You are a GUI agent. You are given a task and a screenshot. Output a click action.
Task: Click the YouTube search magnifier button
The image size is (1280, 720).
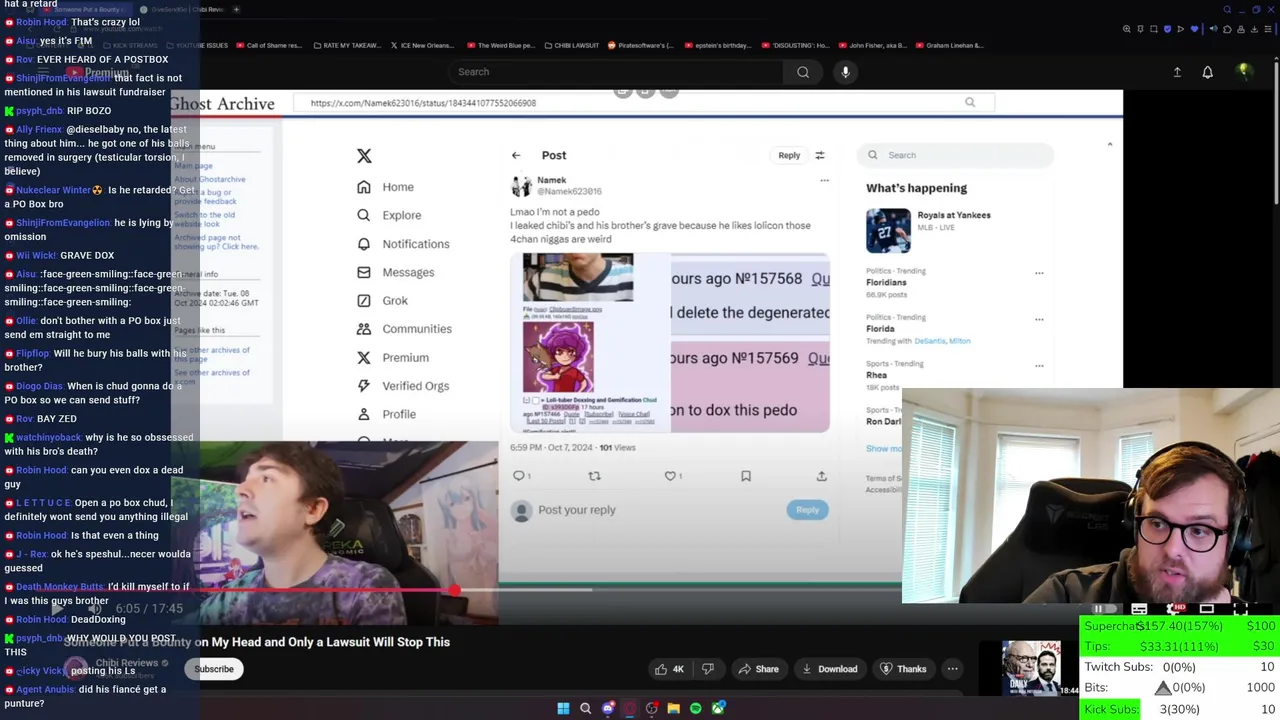click(x=803, y=72)
